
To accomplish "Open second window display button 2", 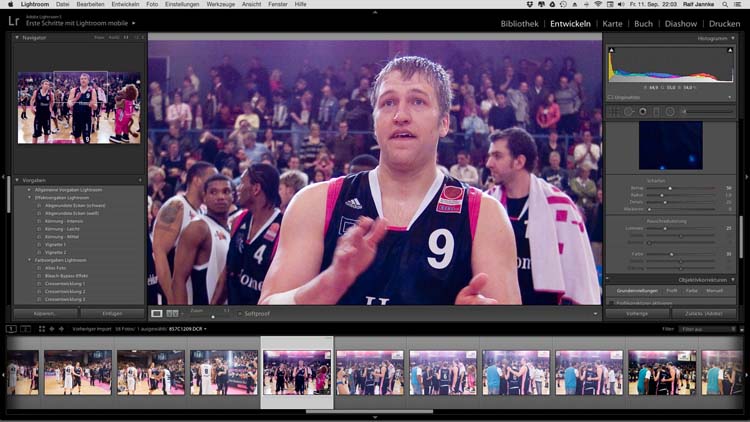I will (25, 329).
